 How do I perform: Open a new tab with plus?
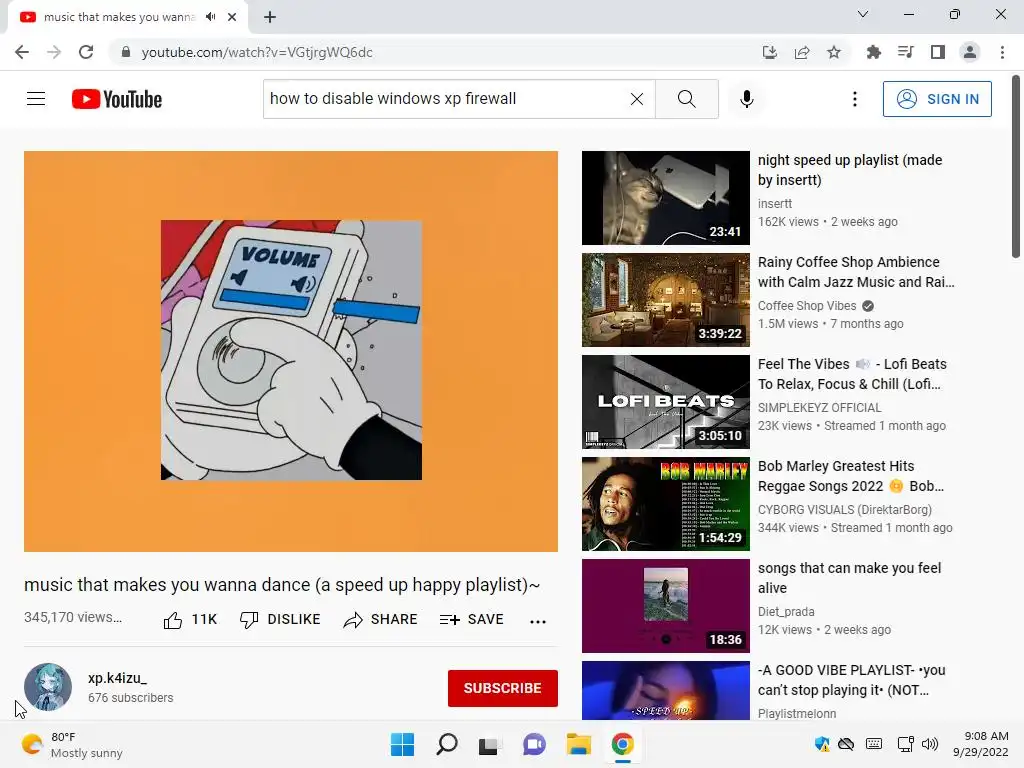coord(270,17)
